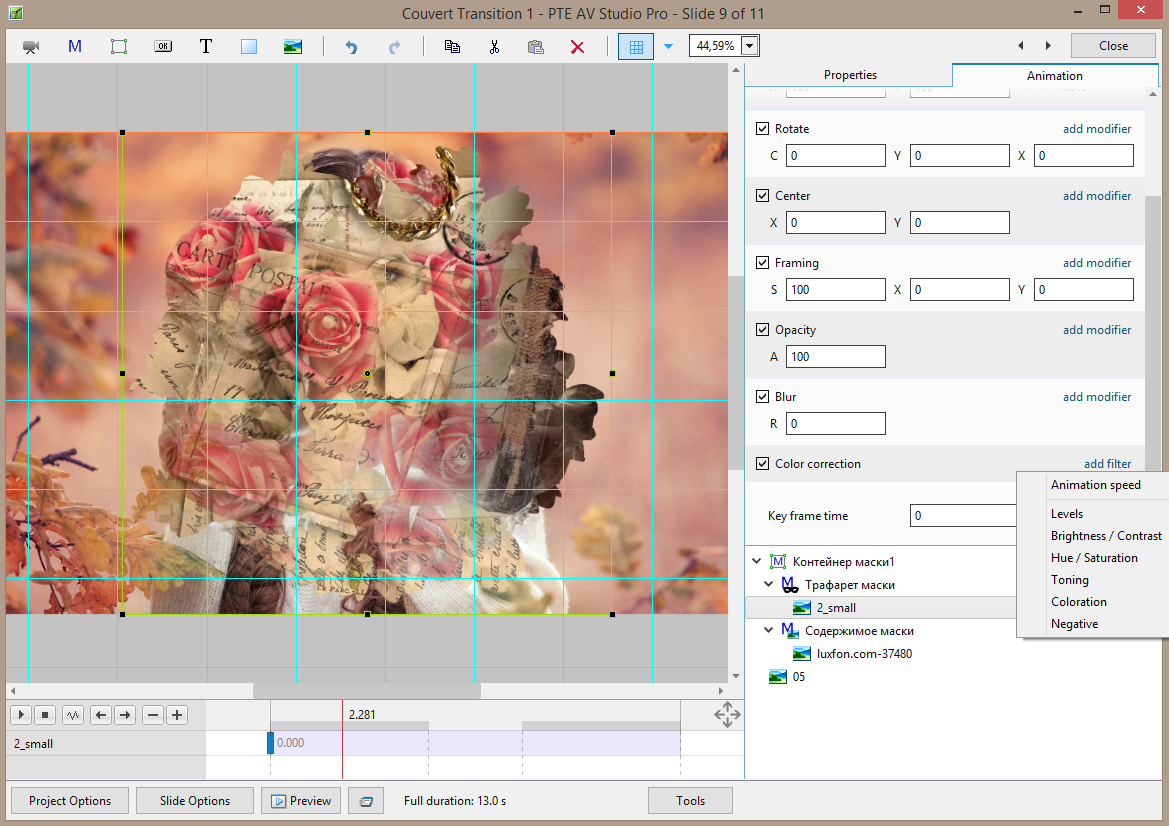Switch to the Properties tab

(x=850, y=75)
